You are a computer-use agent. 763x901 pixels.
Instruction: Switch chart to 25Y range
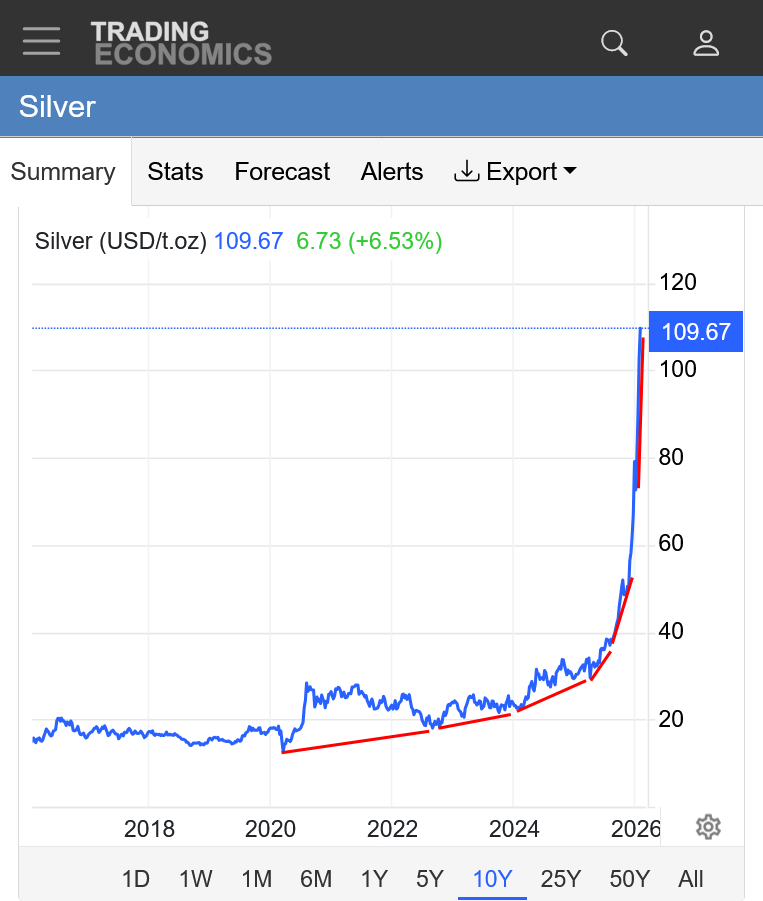coord(560,879)
